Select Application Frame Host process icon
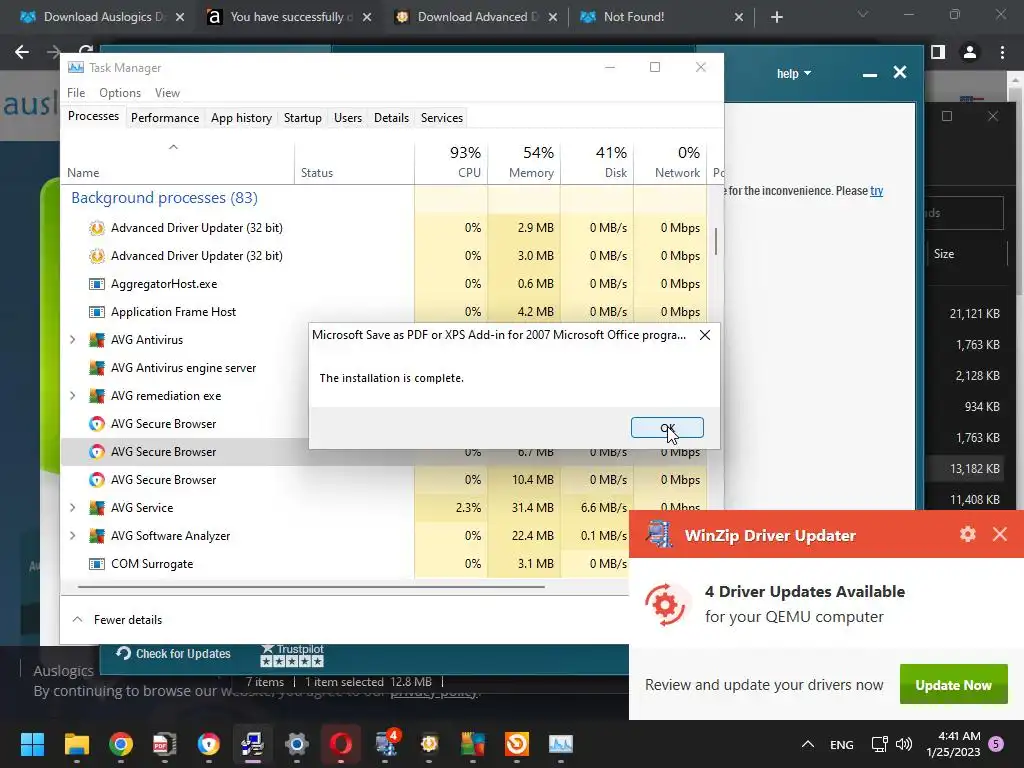Screen dimensions: 1024x768 click(x=97, y=312)
